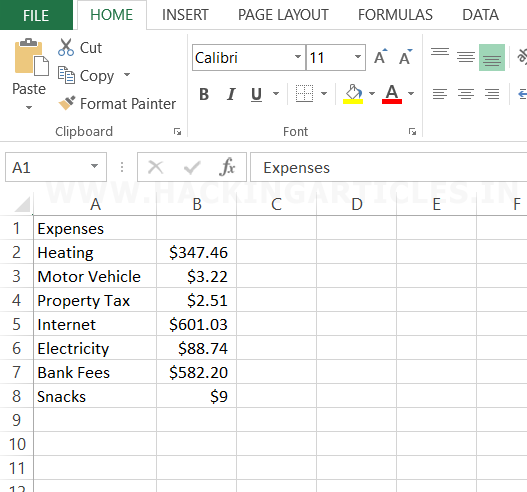Open the Calibri font name dropdown
This screenshot has height=492, width=527.
(298, 57)
